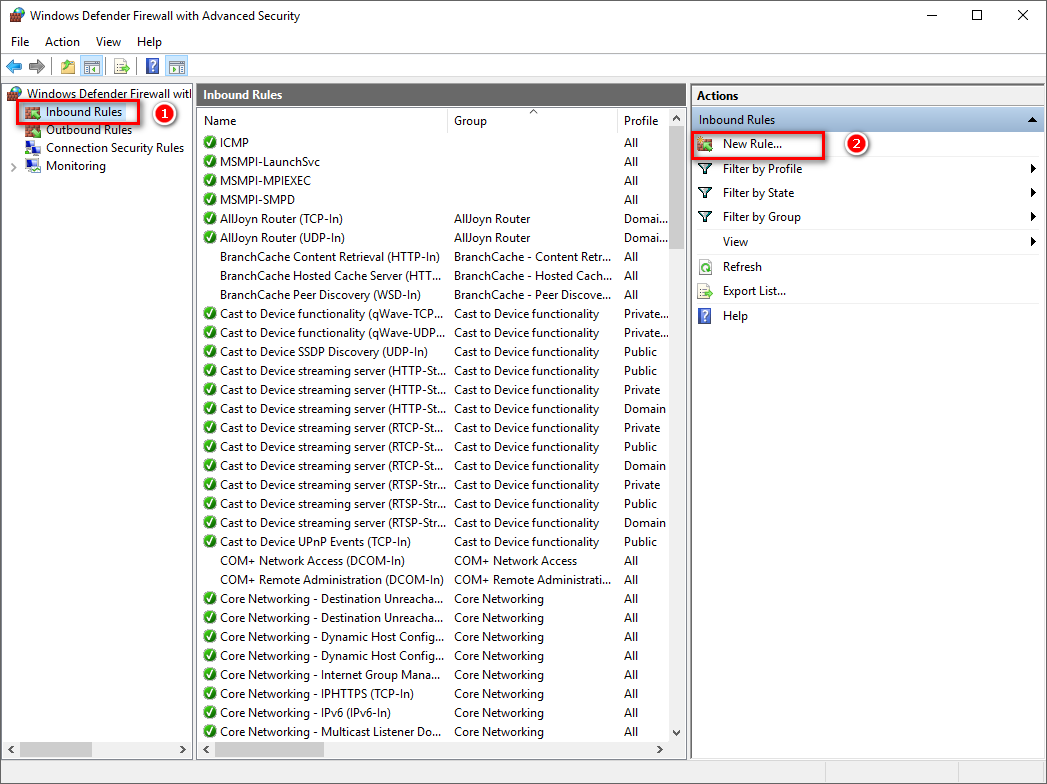This screenshot has height=784, width=1047.
Task: Select the enabled checkmark on ICMP rule
Action: coord(208,142)
